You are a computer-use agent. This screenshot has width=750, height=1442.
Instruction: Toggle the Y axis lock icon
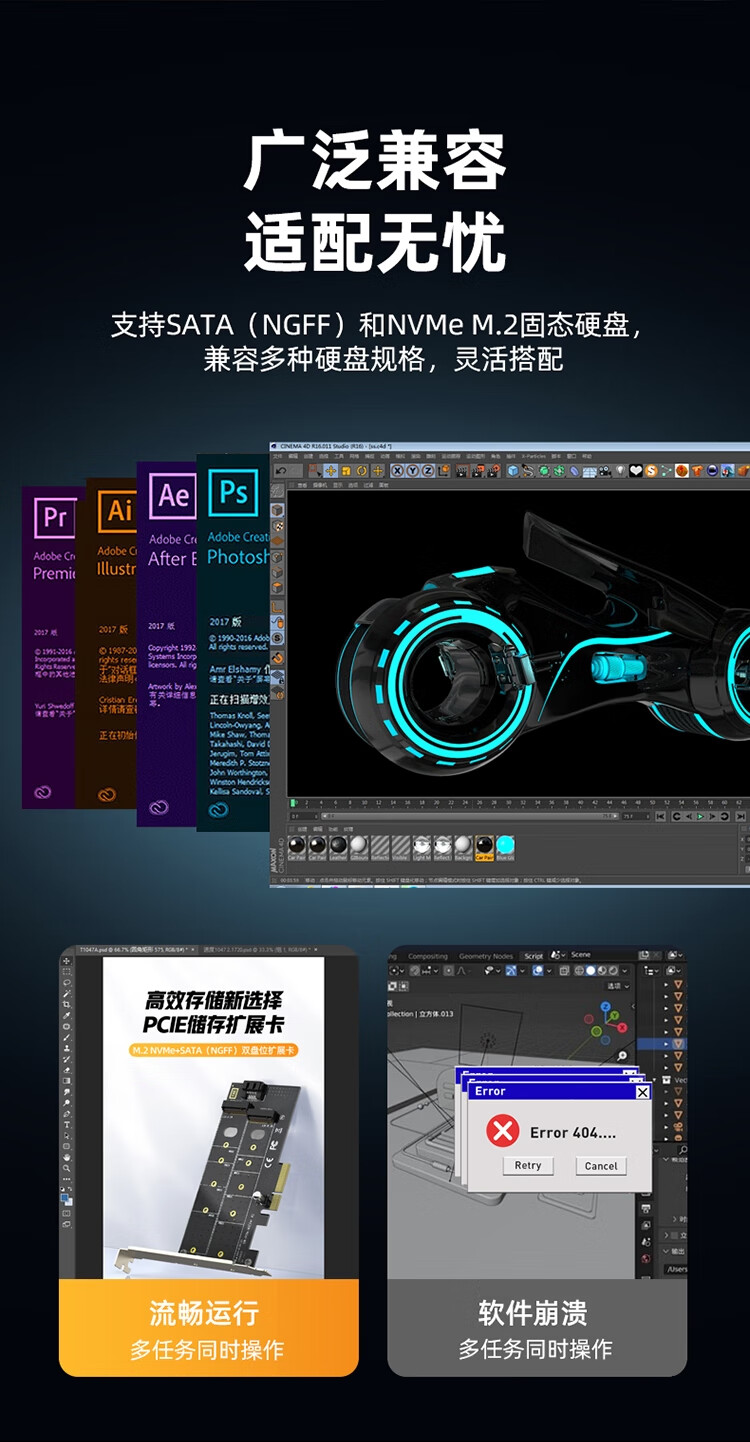412,470
